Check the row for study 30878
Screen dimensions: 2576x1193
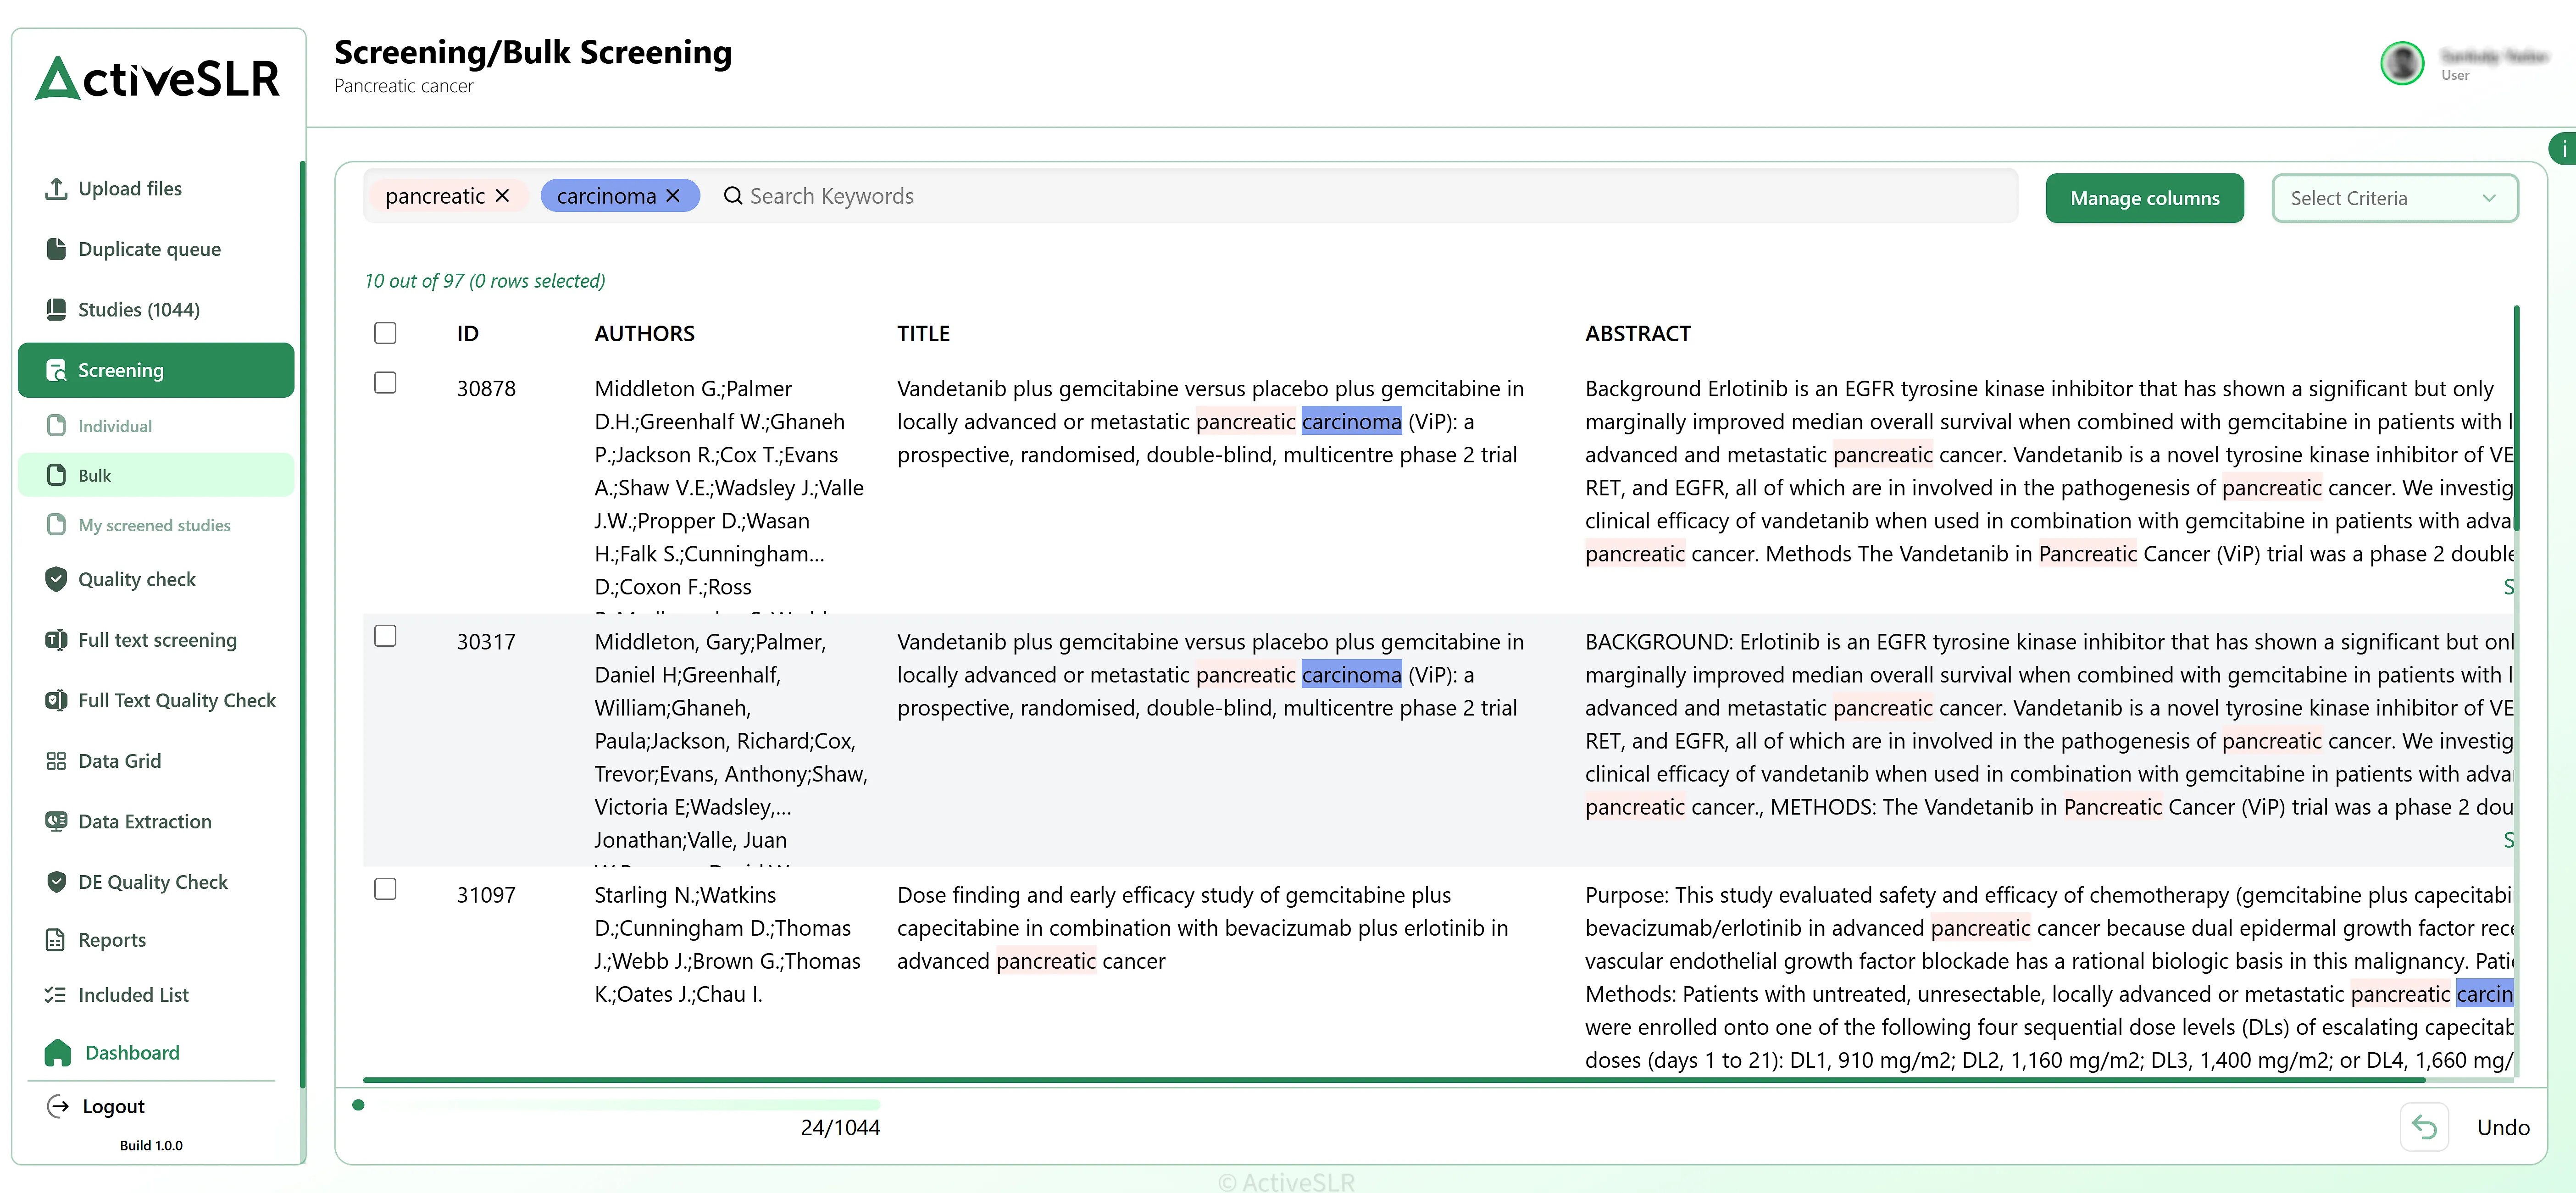pos(385,383)
